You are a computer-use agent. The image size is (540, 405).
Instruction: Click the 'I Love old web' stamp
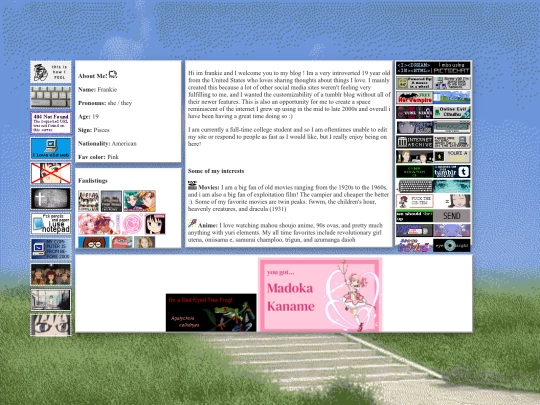coord(51,148)
